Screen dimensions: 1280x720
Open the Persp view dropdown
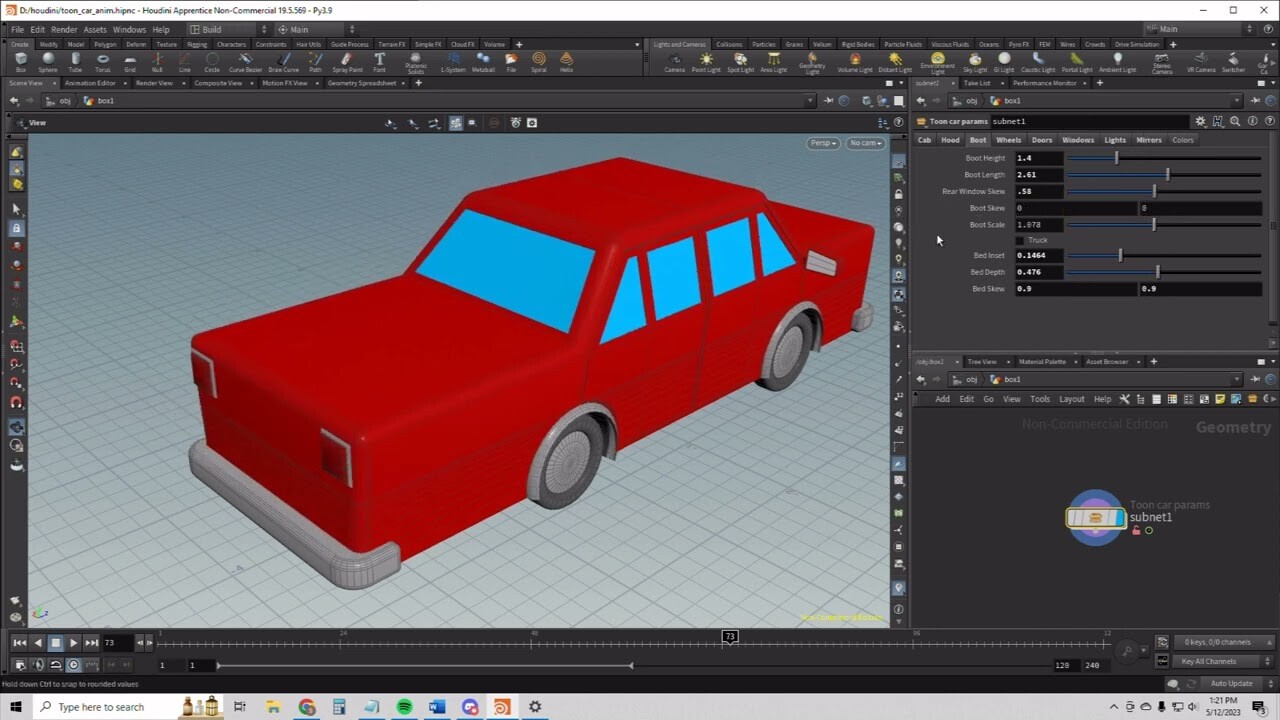pyautogui.click(x=822, y=143)
